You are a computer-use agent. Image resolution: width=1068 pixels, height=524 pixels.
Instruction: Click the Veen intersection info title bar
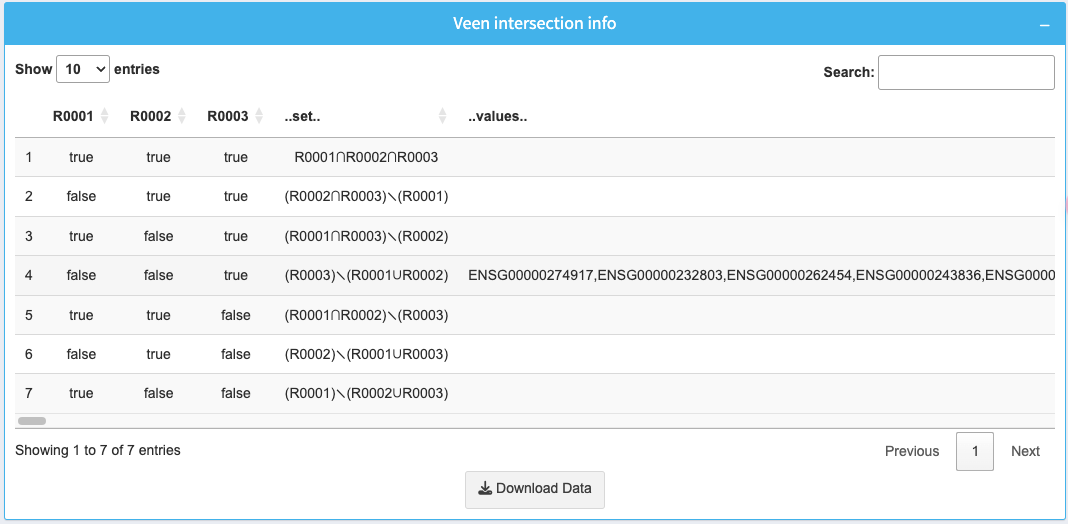click(534, 23)
